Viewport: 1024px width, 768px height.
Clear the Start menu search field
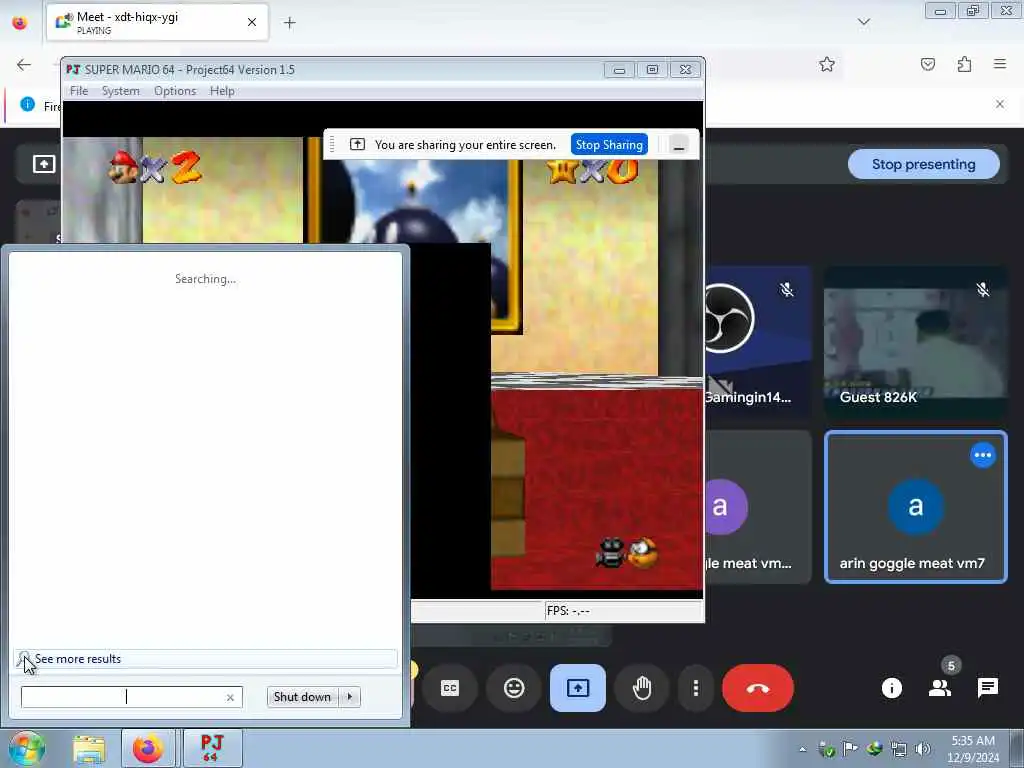pyautogui.click(x=230, y=697)
